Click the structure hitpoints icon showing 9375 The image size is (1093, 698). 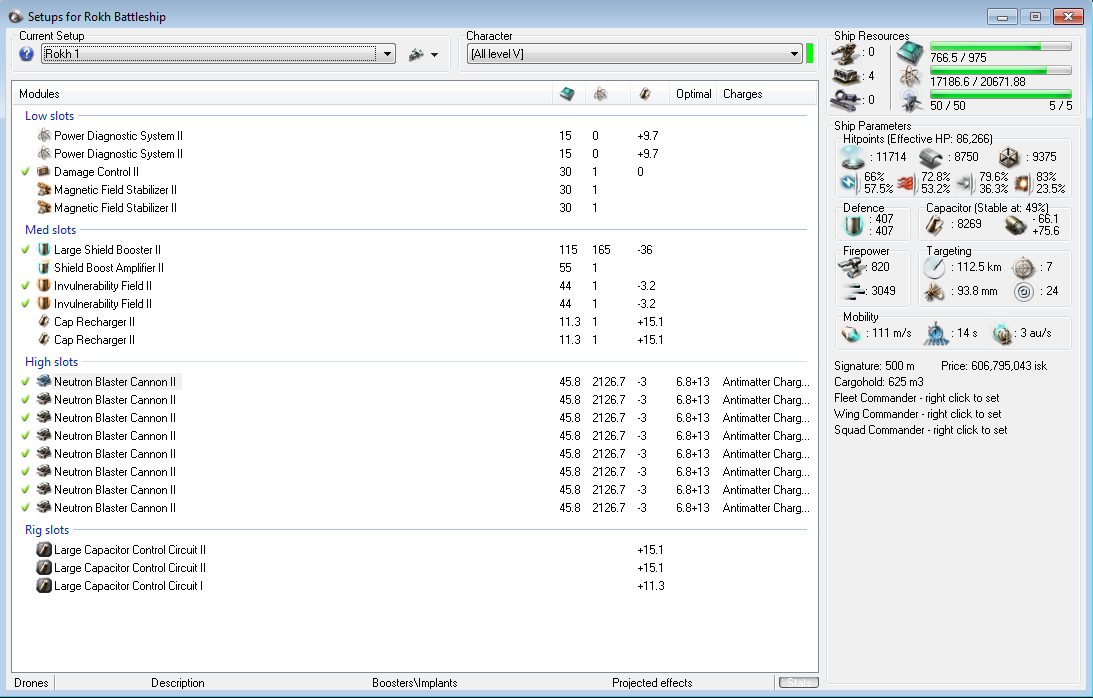(x=1009, y=157)
